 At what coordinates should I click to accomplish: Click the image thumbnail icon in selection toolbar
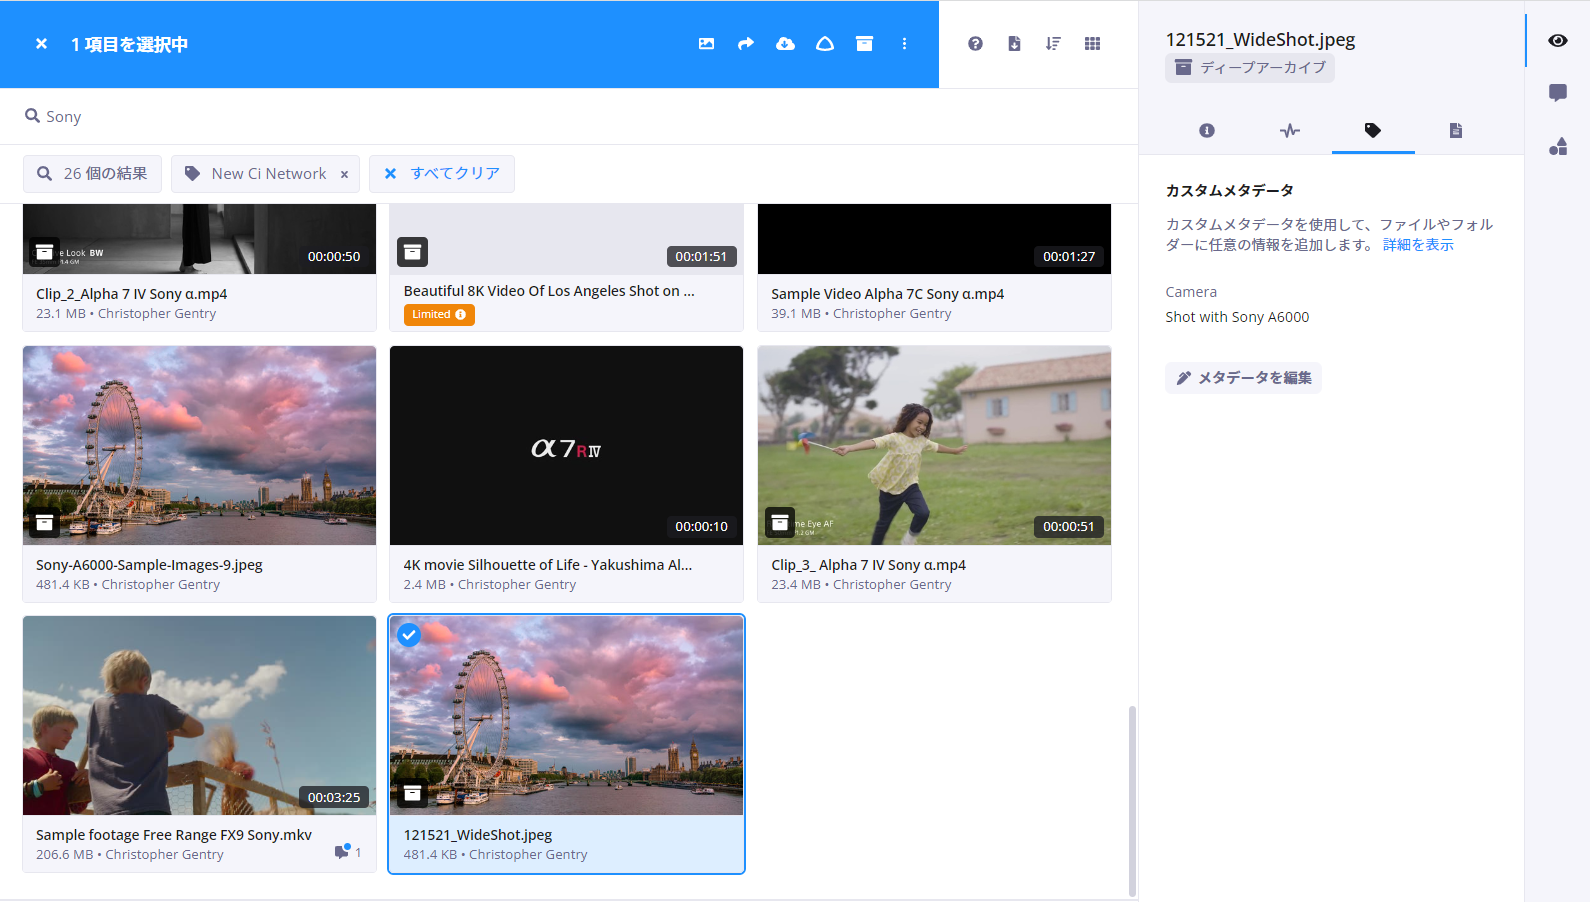[x=706, y=44]
